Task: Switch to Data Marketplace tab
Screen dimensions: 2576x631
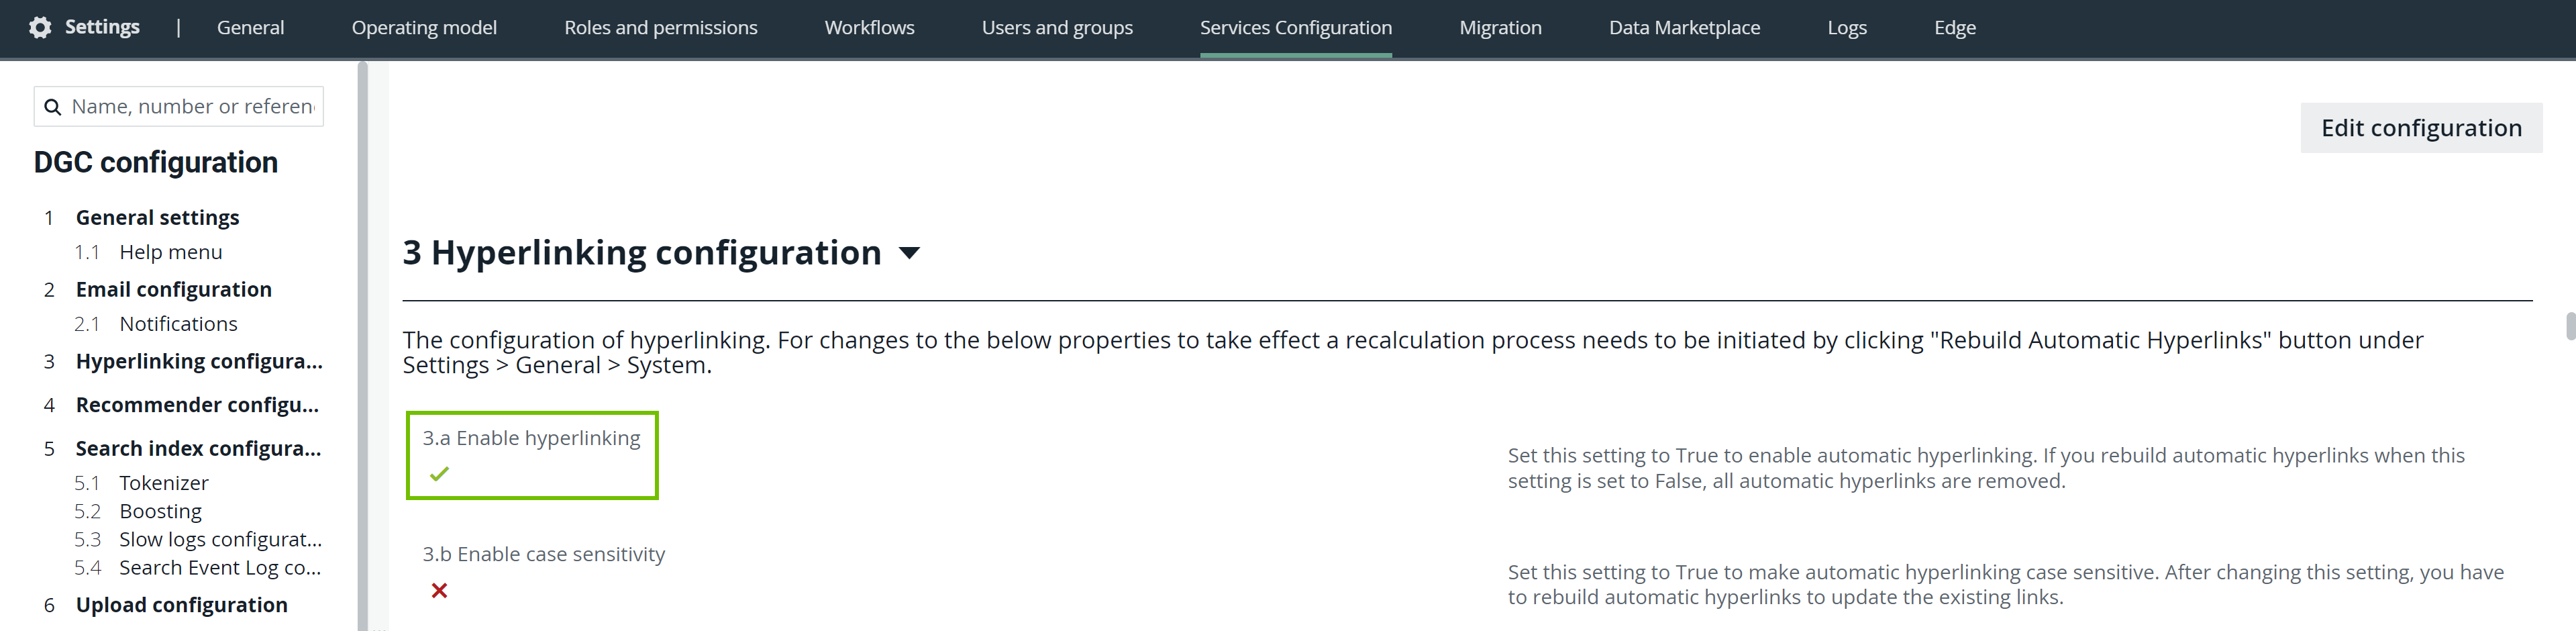Action: (1684, 28)
